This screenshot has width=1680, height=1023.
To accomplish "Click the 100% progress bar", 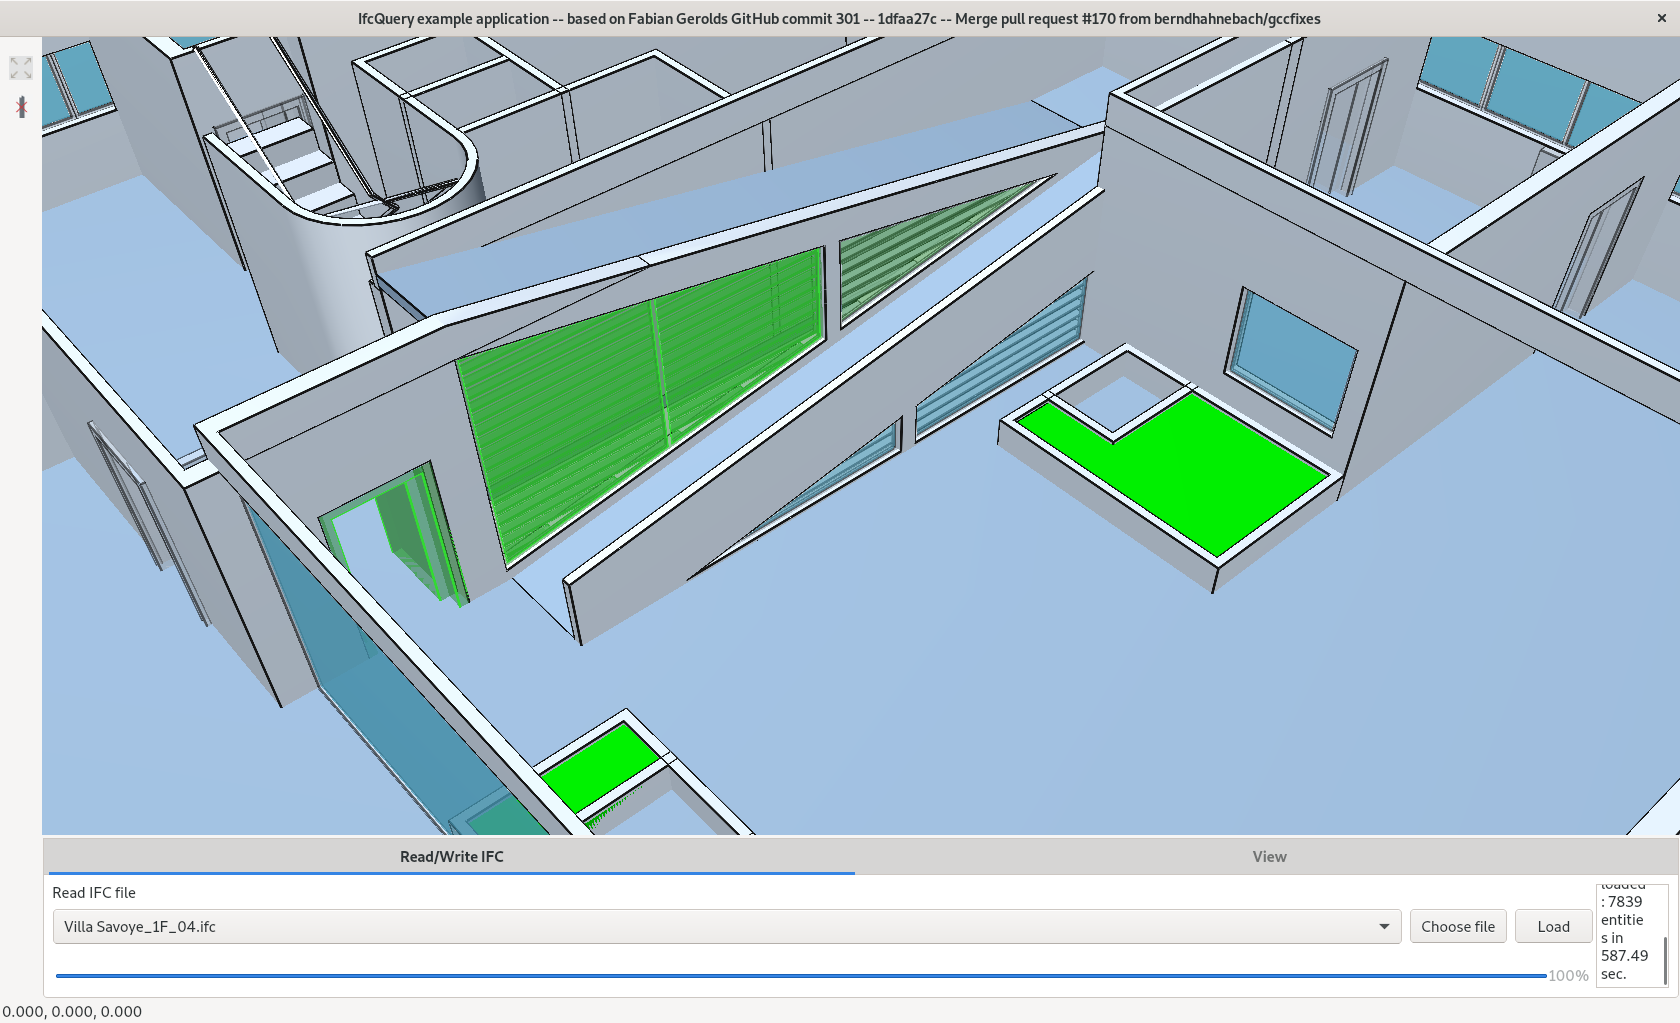I will (x=800, y=975).
